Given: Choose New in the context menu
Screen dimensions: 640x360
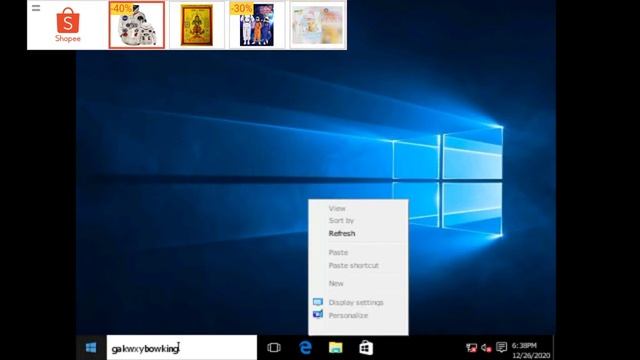Looking at the screenshot, I should point(336,283).
